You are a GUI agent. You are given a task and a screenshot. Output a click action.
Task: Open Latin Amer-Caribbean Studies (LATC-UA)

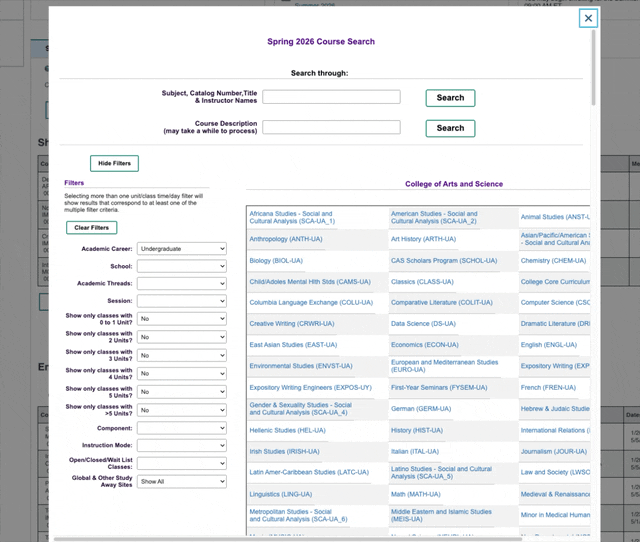pyautogui.click(x=309, y=473)
